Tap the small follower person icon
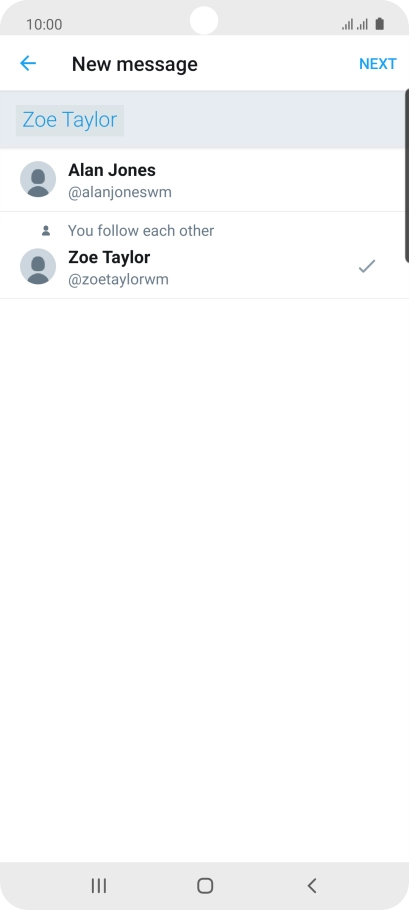The height and width of the screenshot is (910, 409). (46, 231)
